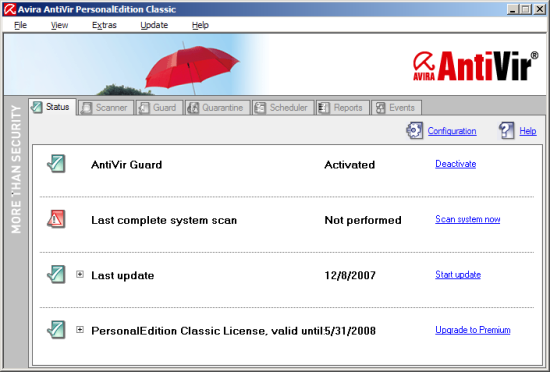Click the AntiVir brand logo in banner

coord(475,66)
